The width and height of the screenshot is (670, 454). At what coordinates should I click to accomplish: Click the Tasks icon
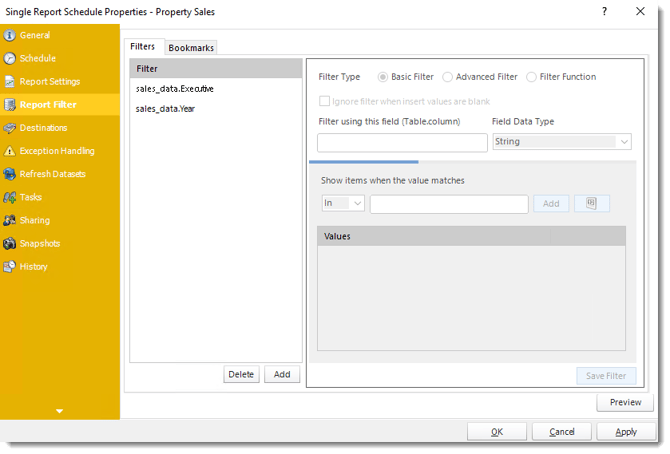(x=9, y=197)
